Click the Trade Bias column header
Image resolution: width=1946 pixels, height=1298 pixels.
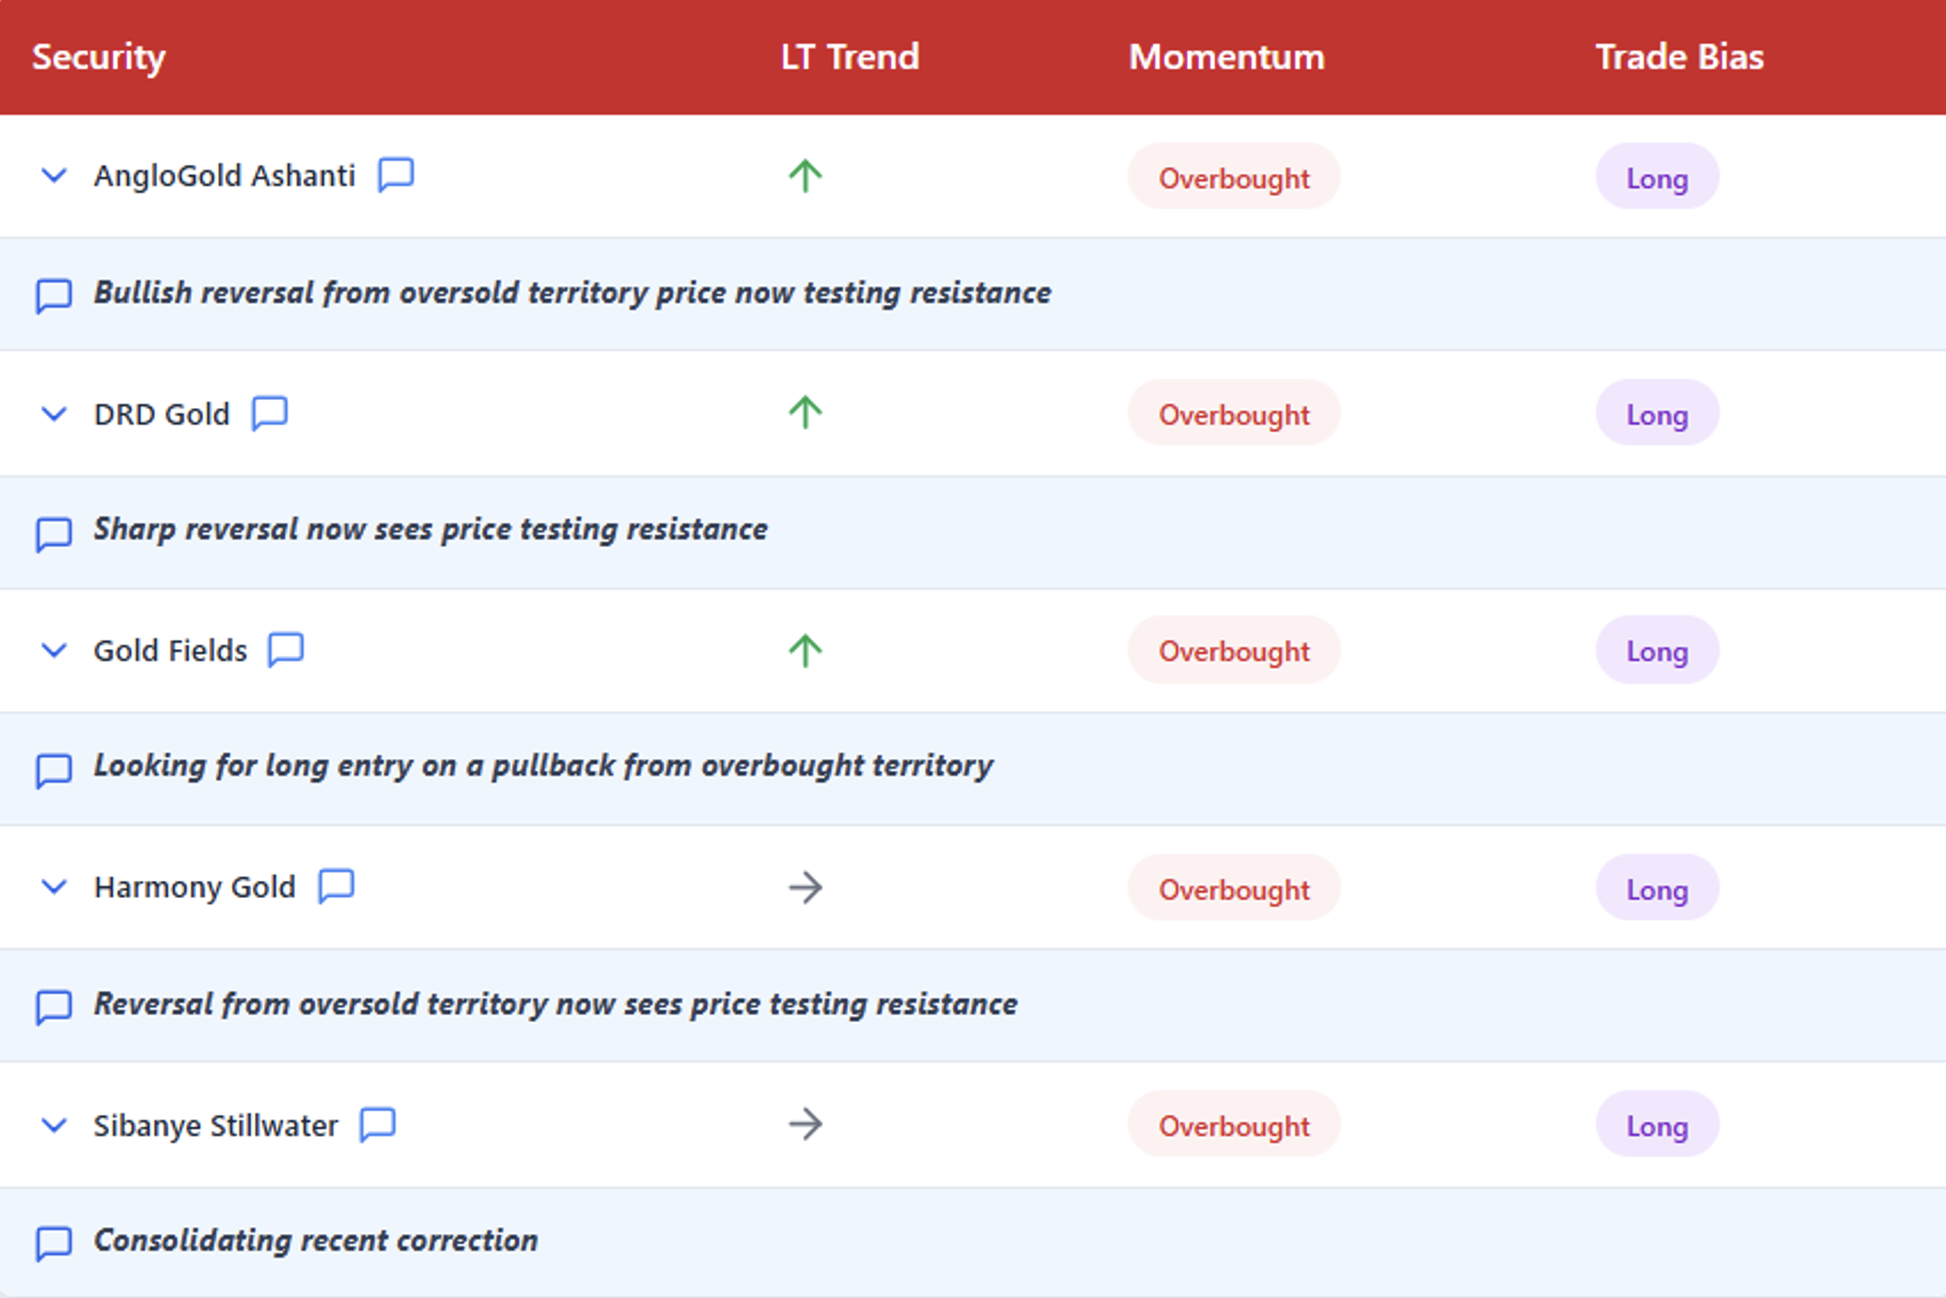tap(1678, 57)
